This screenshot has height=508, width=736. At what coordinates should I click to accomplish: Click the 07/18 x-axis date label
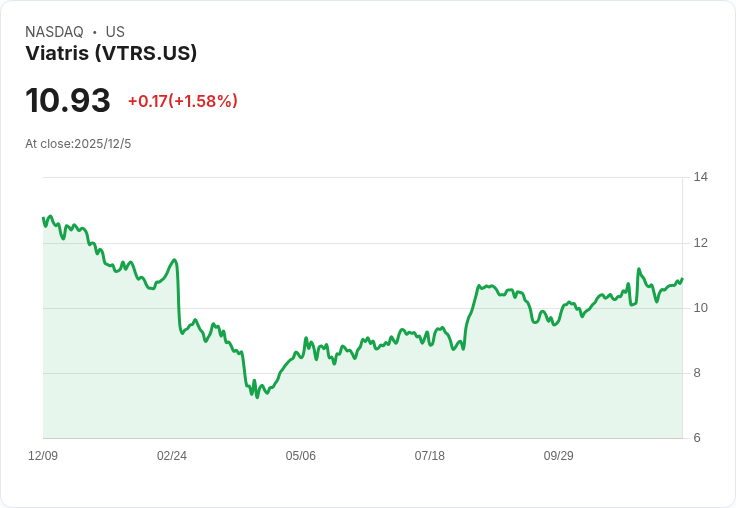(x=429, y=455)
